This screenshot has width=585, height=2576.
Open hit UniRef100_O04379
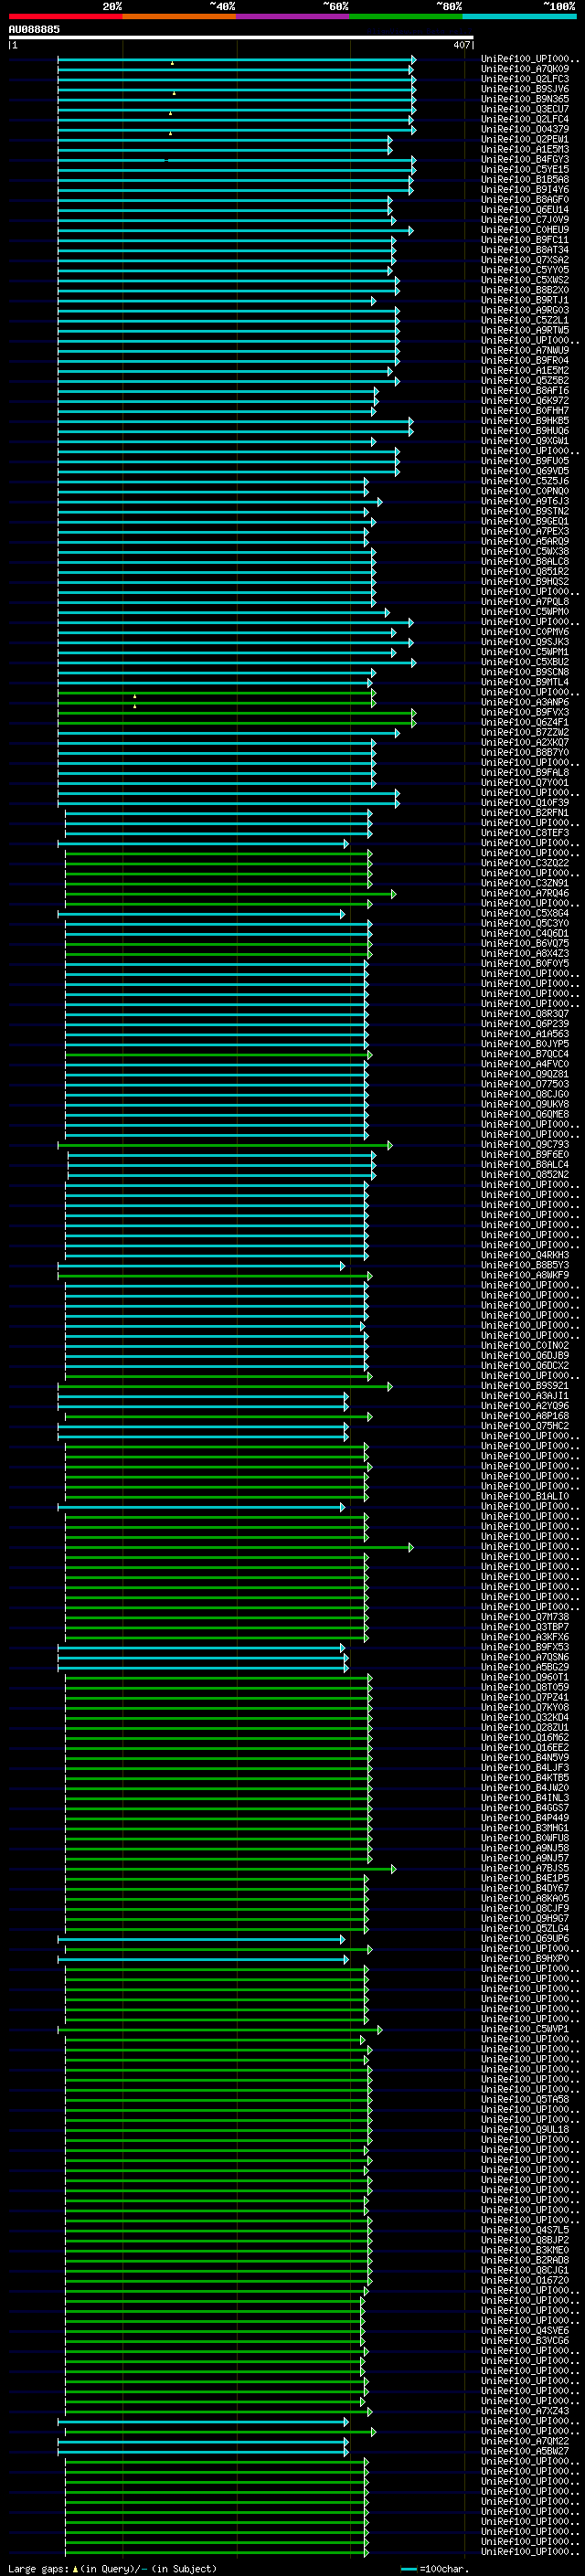point(525,129)
